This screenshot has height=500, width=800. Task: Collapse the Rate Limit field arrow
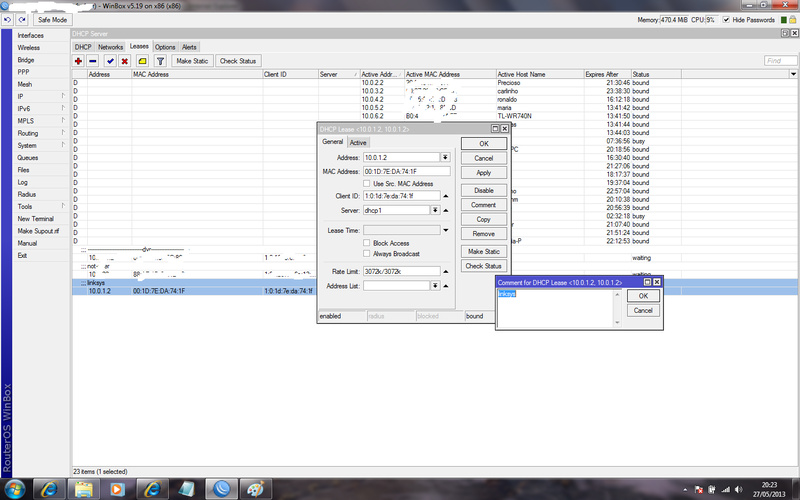click(445, 271)
